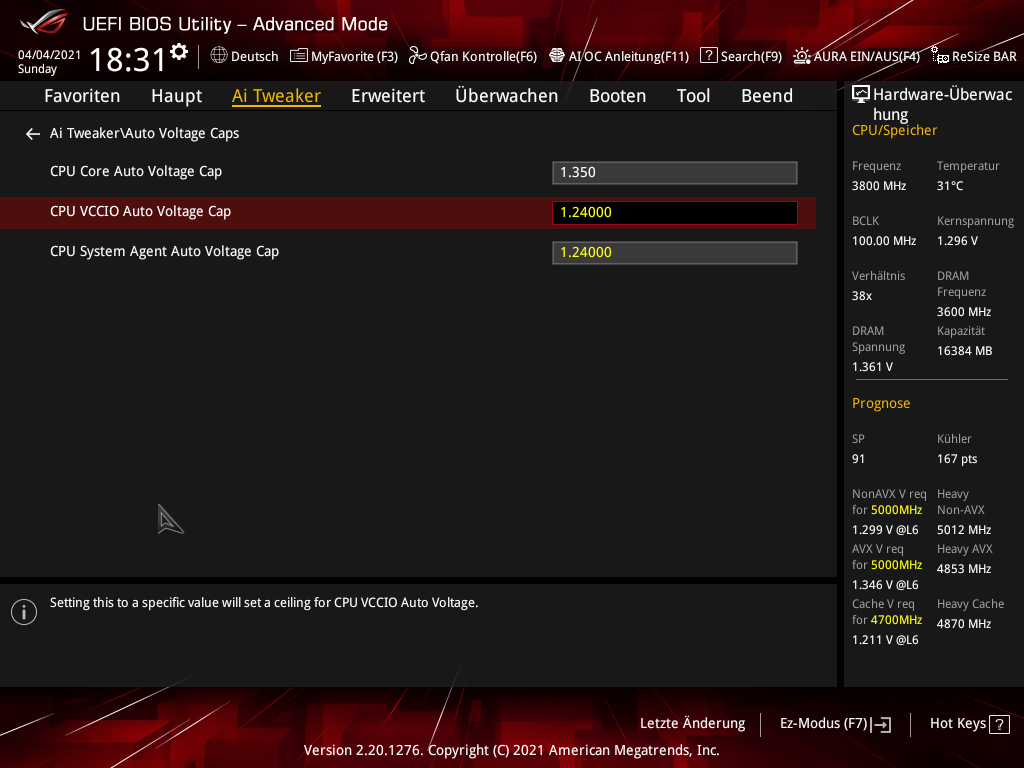
Task: Click Letzte Änderung button
Action: pyautogui.click(x=692, y=724)
